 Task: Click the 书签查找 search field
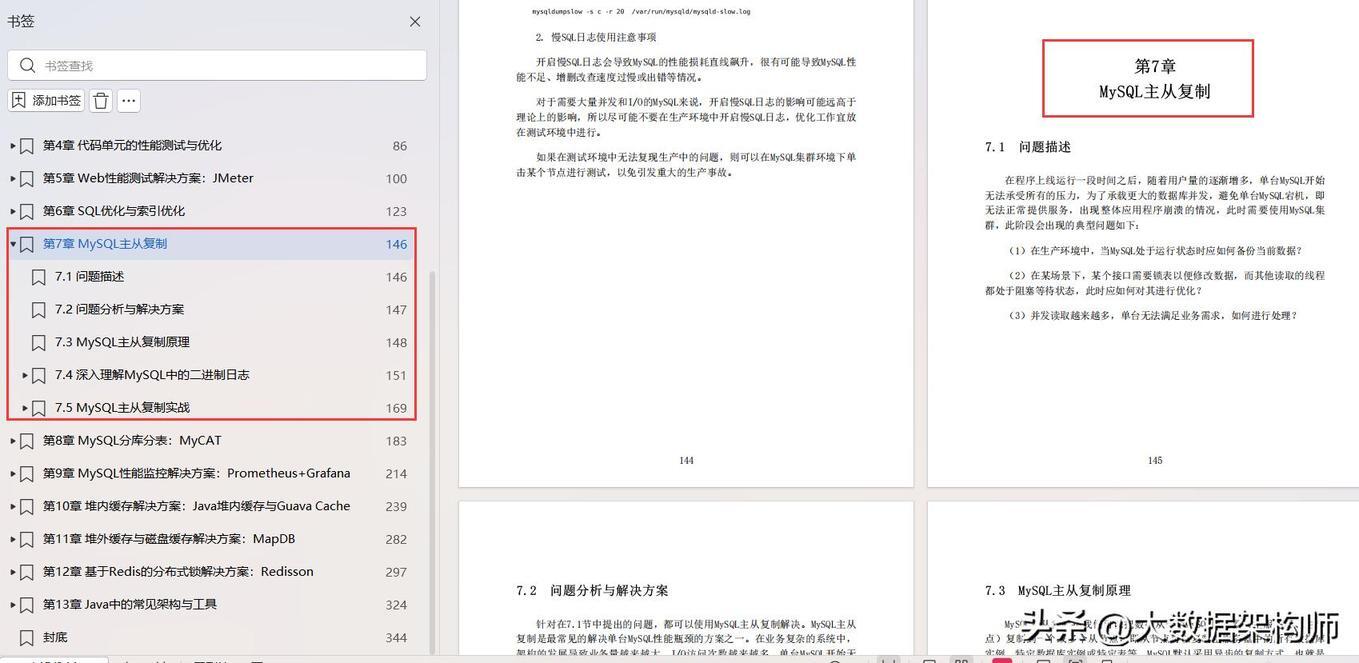point(217,65)
